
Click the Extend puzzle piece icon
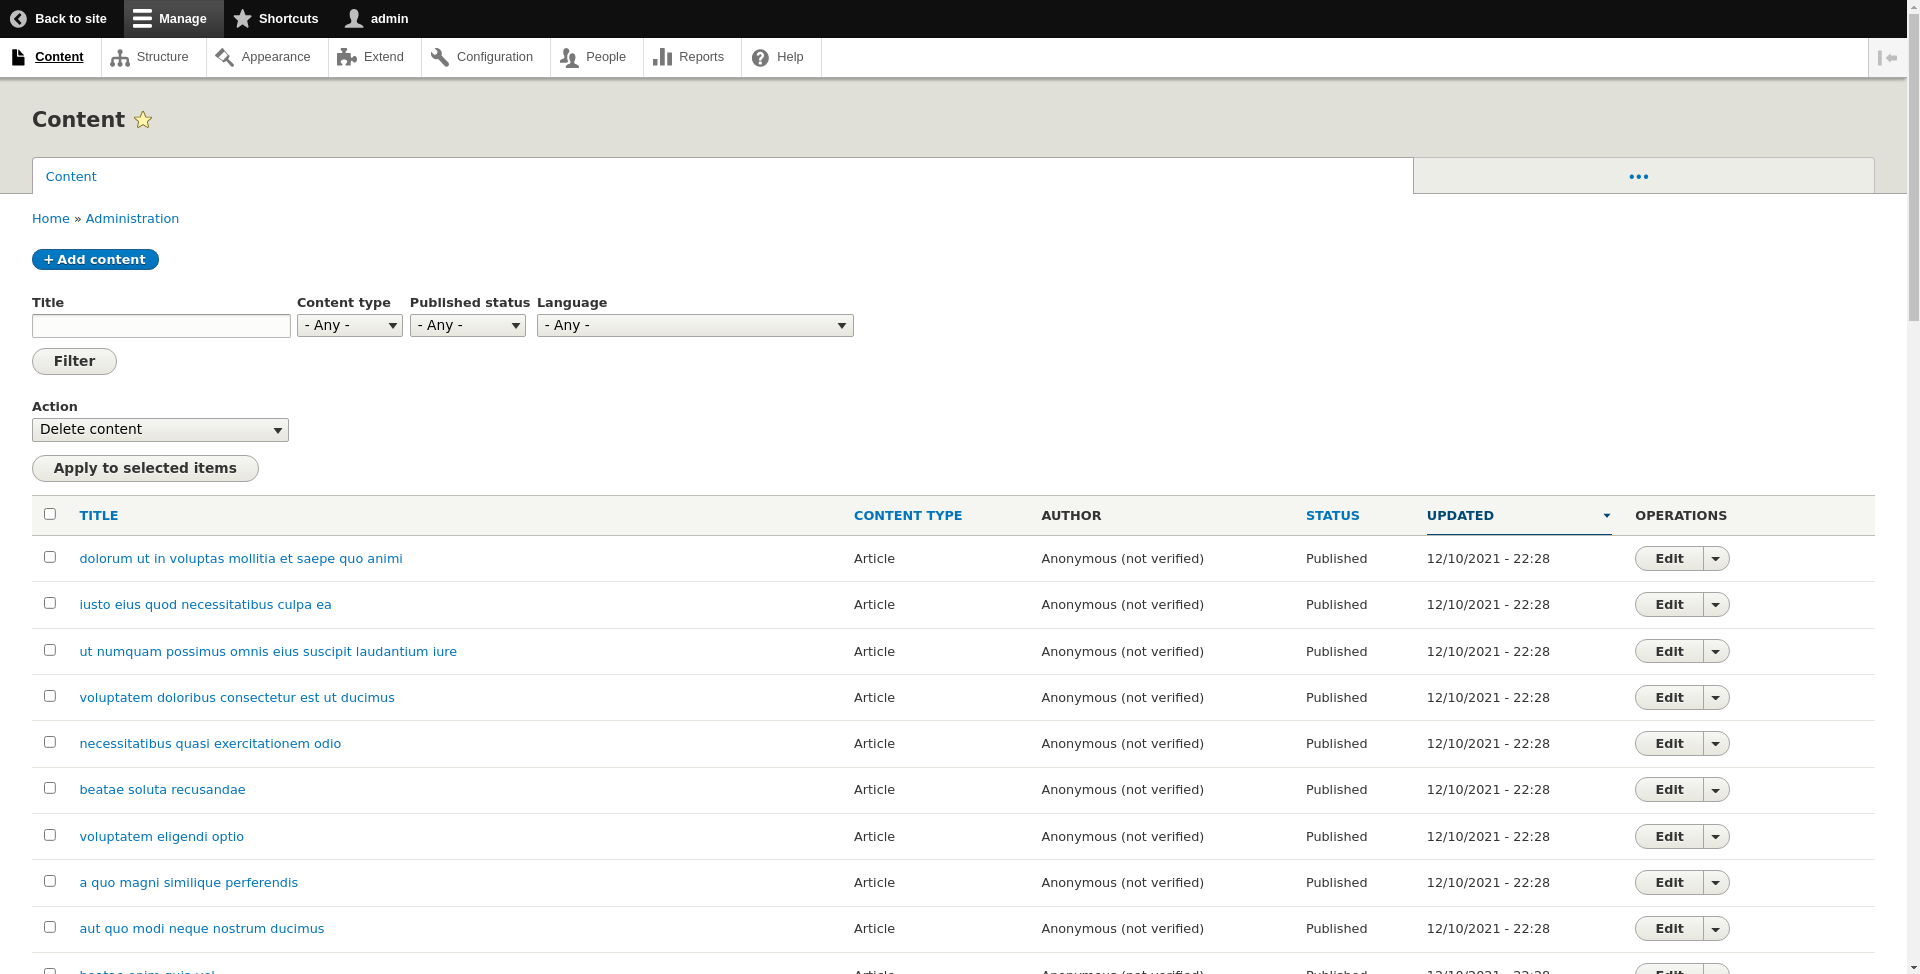pyautogui.click(x=347, y=58)
